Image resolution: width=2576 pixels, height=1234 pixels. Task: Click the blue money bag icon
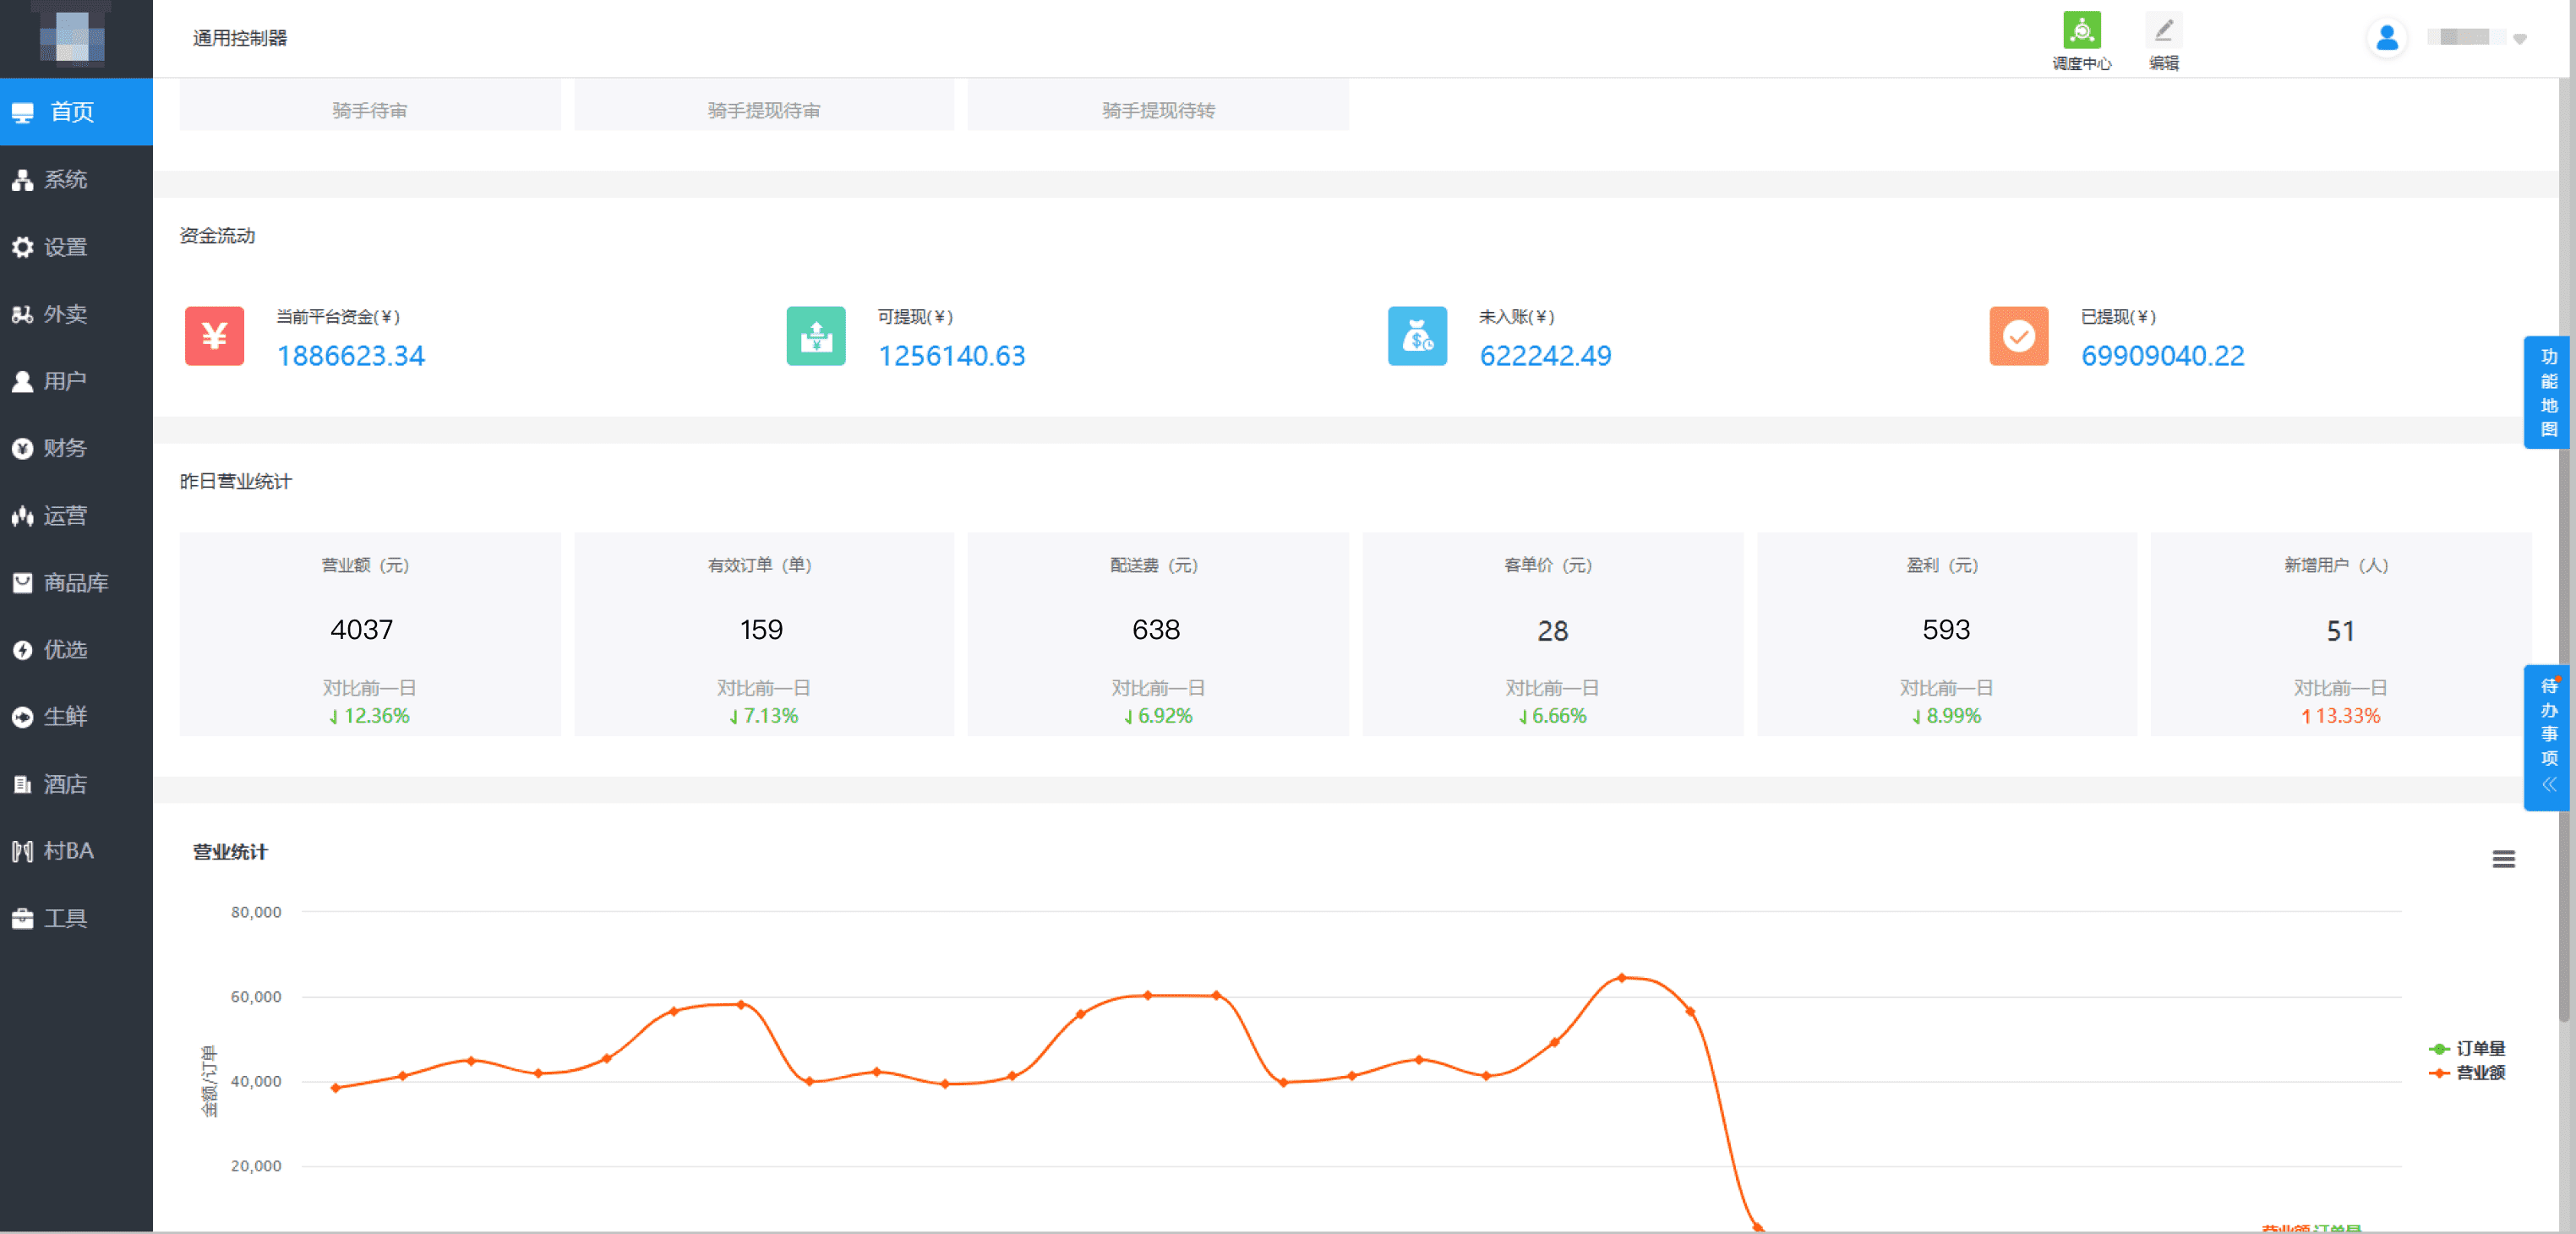coord(1416,336)
